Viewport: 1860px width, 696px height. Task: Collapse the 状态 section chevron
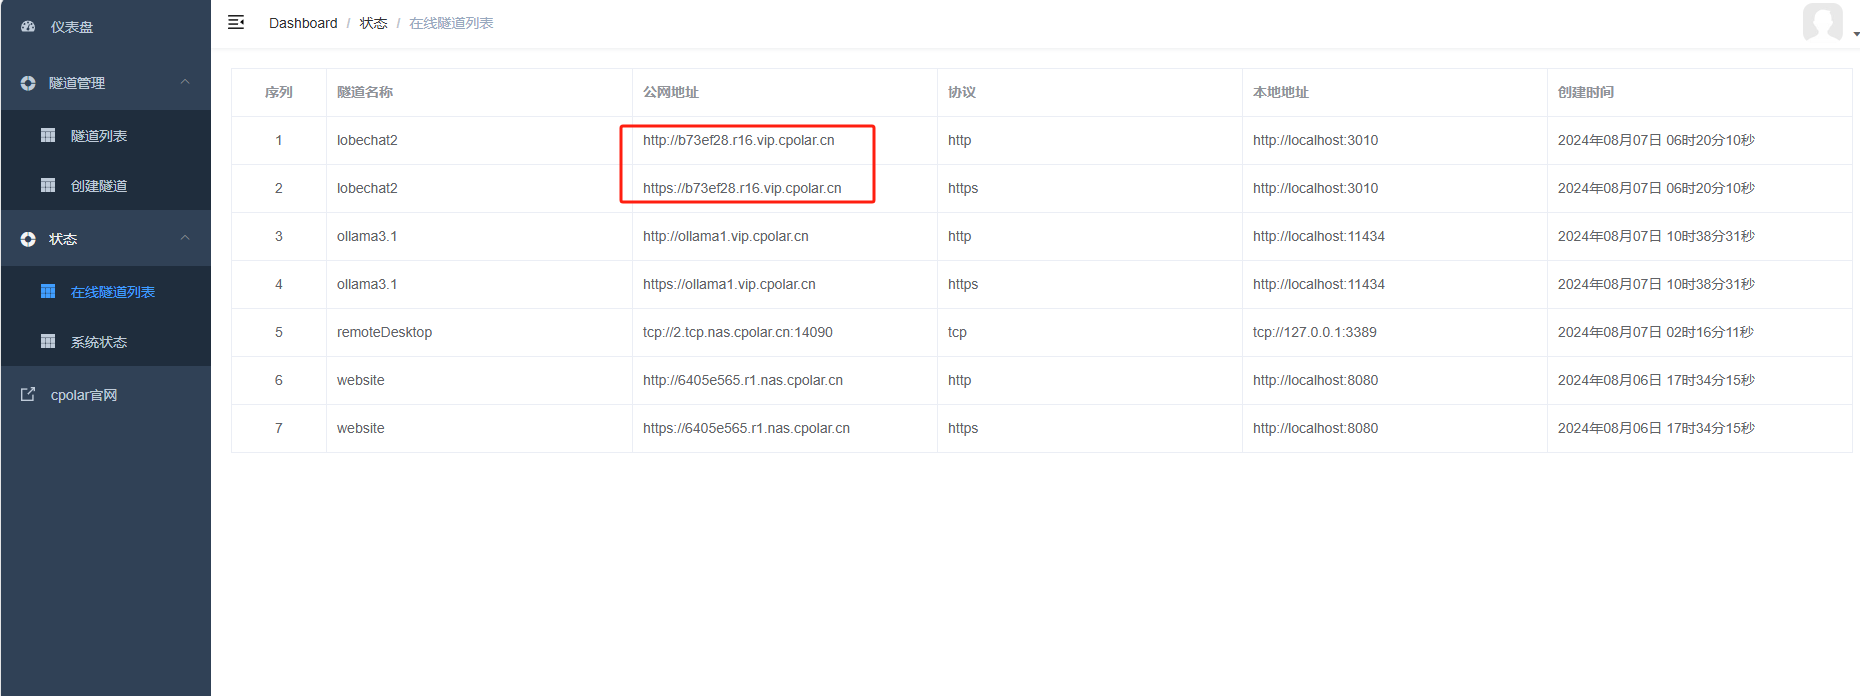185,238
